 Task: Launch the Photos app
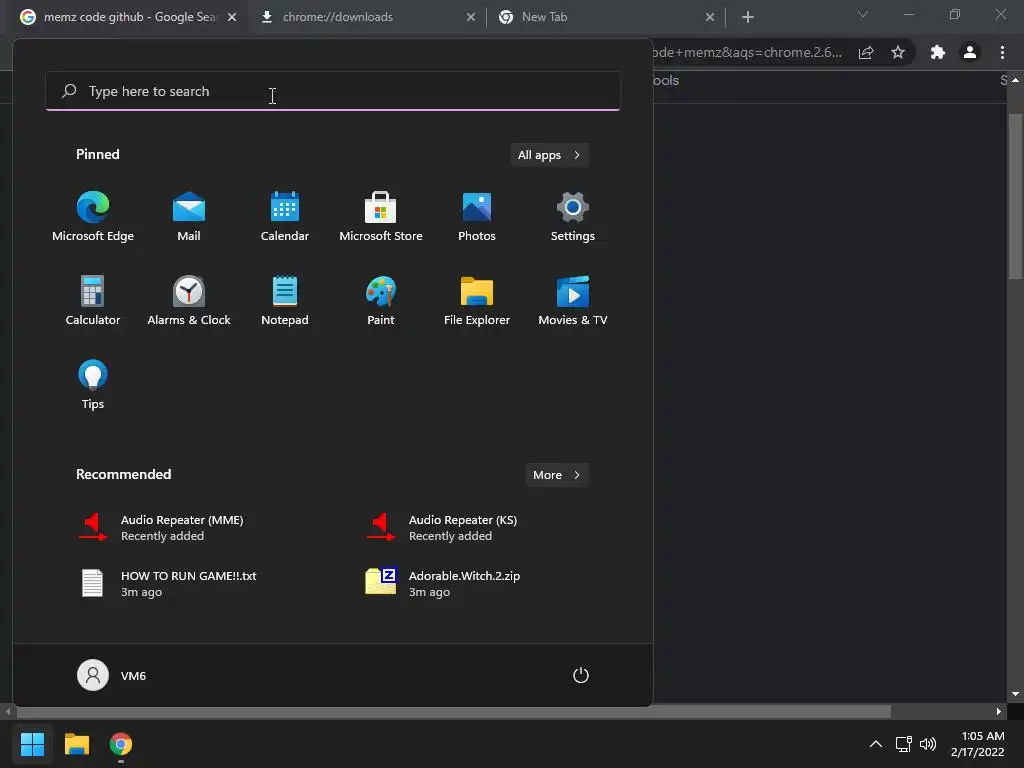[x=477, y=216]
